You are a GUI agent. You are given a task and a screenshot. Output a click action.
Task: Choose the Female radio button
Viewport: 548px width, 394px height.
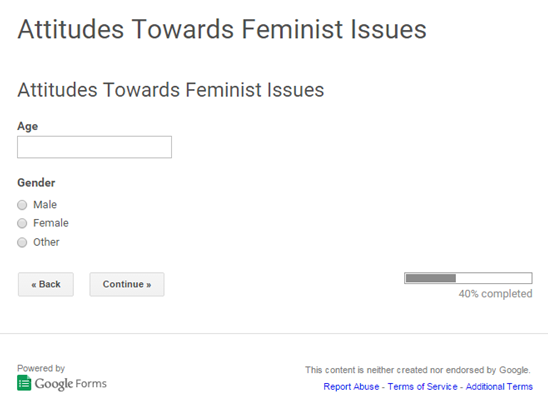click(x=22, y=223)
